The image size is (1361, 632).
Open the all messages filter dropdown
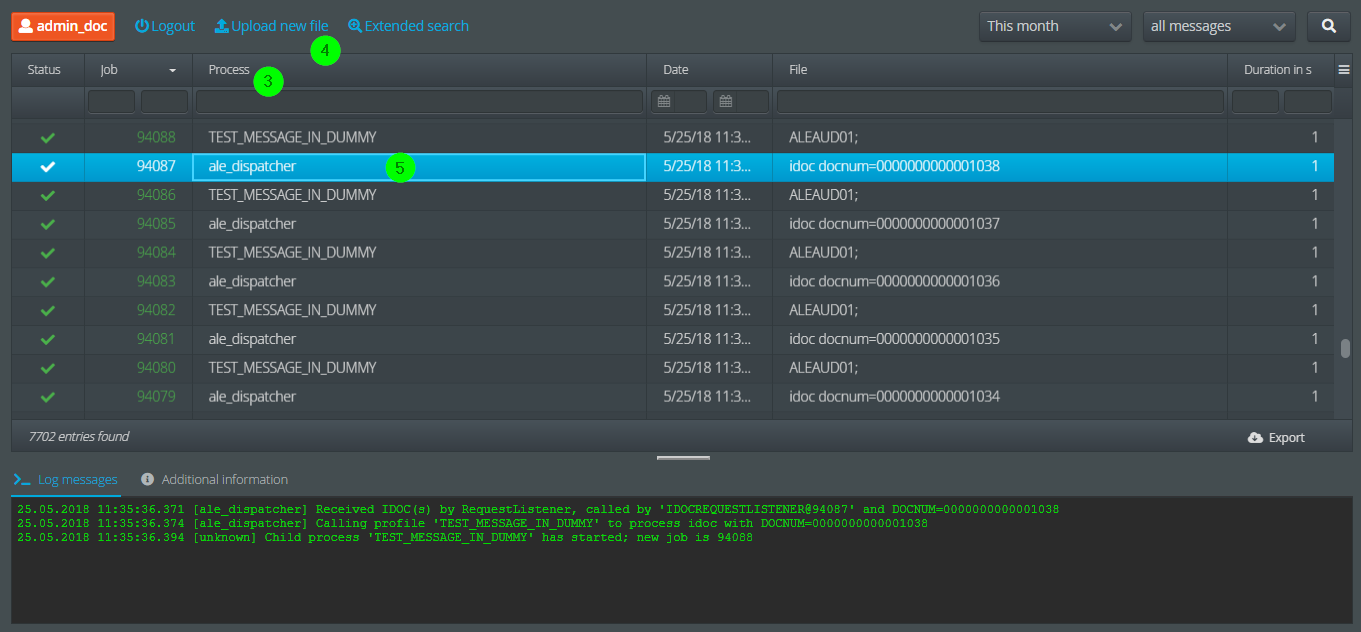point(1219,26)
